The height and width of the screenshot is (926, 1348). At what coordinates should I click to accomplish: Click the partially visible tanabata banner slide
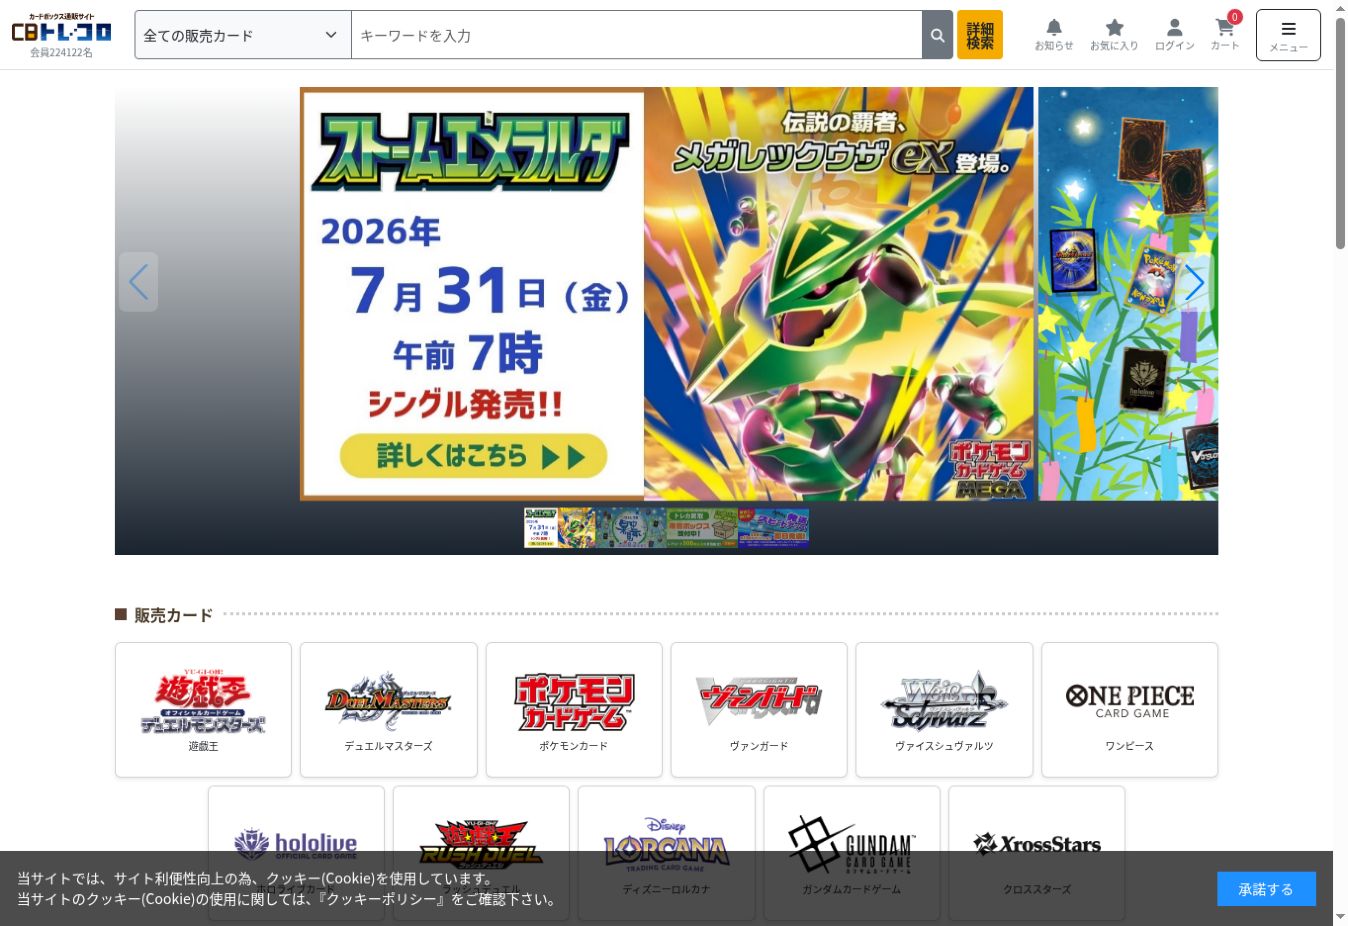(1128, 294)
